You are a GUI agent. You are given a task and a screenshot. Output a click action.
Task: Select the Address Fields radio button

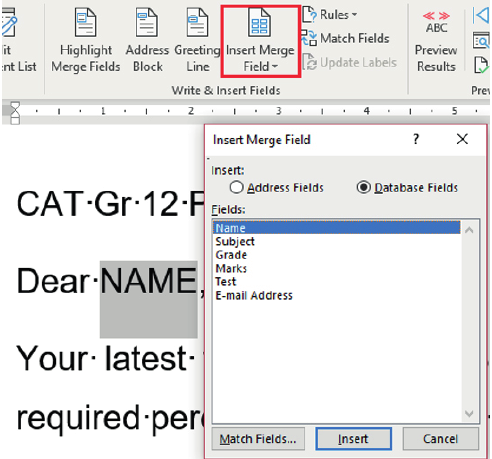tap(236, 187)
